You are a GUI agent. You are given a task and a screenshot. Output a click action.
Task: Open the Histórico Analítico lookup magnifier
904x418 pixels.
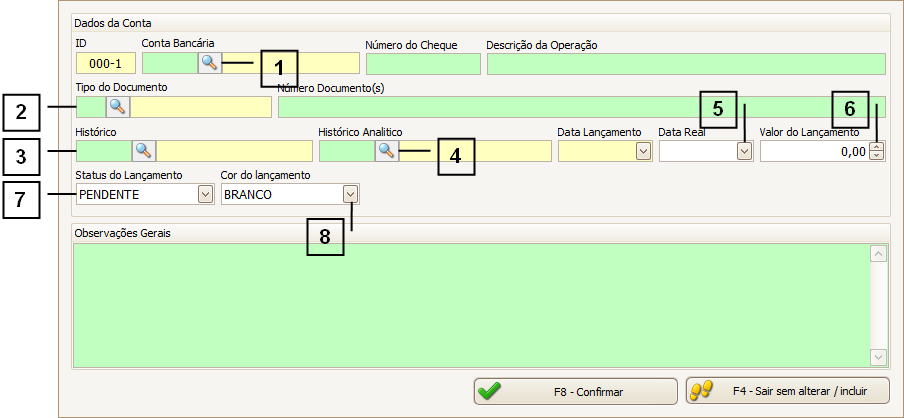(386, 151)
